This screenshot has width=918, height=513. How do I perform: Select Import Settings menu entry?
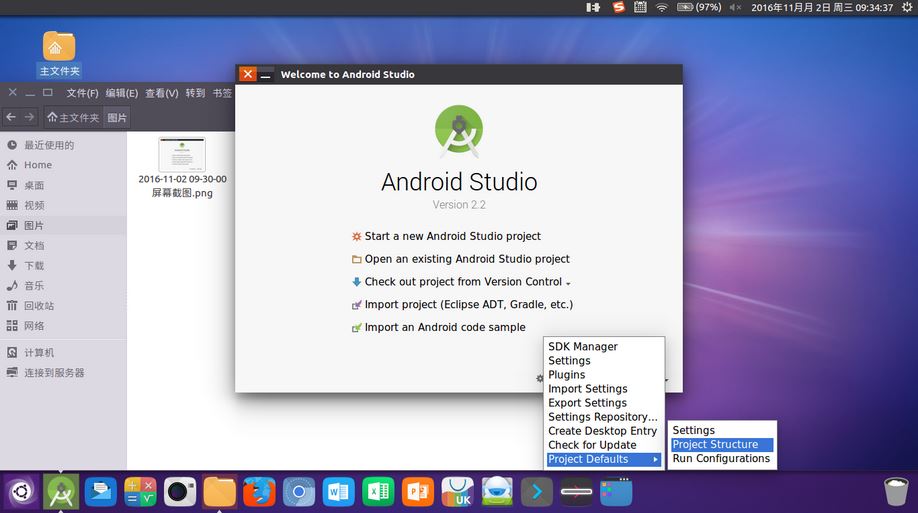[x=604, y=389]
